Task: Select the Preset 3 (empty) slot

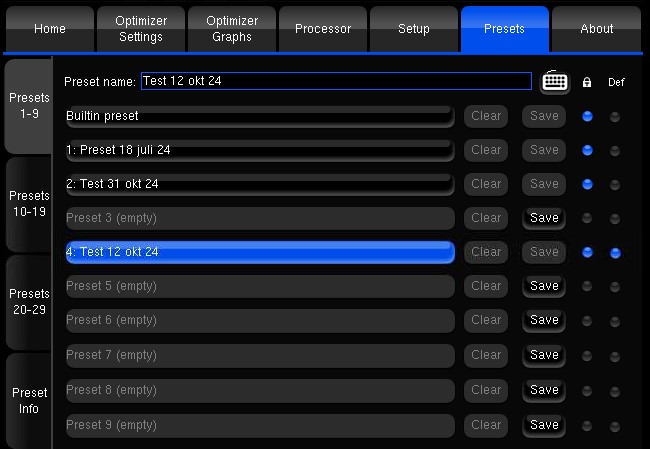Action: tap(260, 218)
